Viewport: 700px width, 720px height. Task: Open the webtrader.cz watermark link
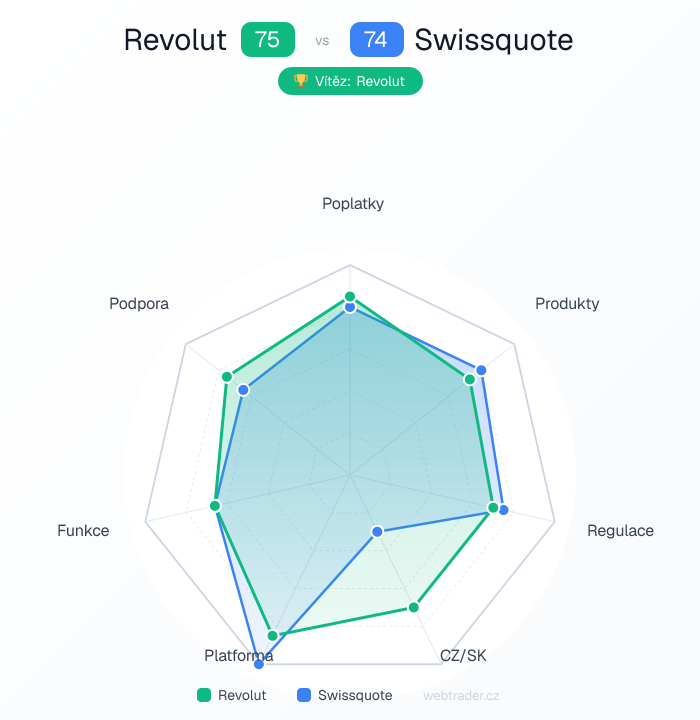tap(461, 695)
